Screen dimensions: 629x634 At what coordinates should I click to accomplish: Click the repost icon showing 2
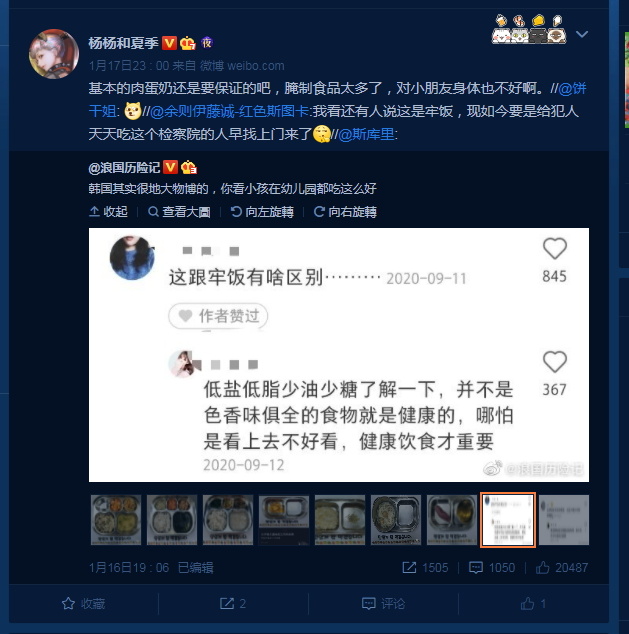coord(226,604)
